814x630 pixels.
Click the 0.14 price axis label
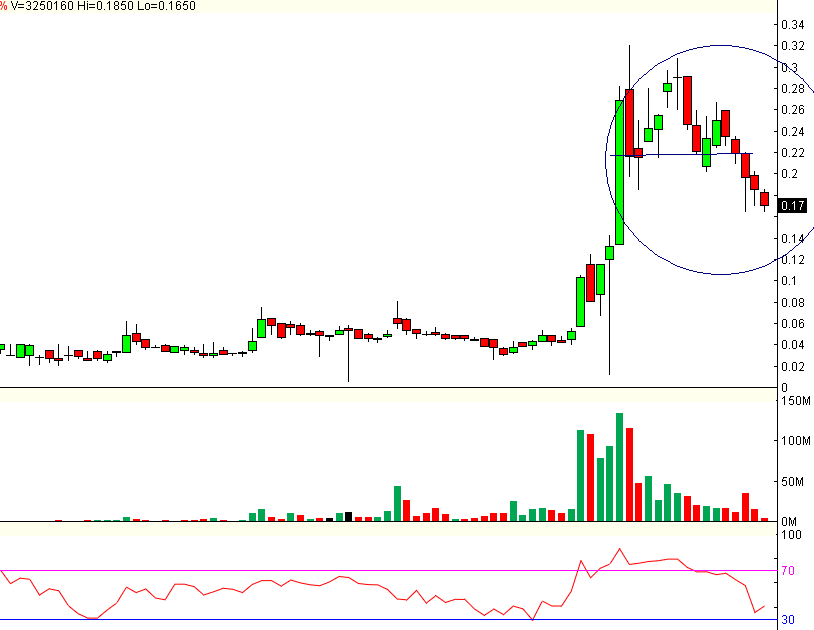[x=793, y=238]
